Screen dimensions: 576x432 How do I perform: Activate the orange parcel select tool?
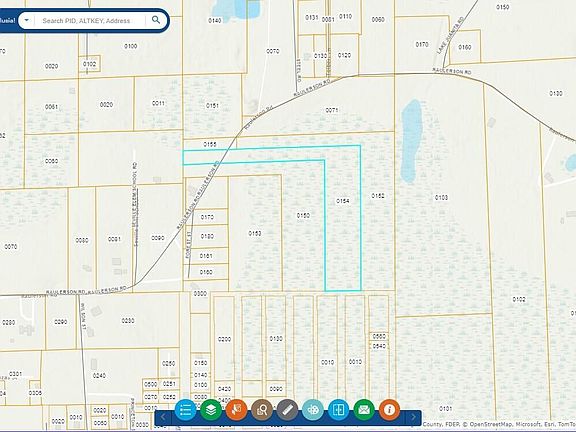tap(236, 410)
